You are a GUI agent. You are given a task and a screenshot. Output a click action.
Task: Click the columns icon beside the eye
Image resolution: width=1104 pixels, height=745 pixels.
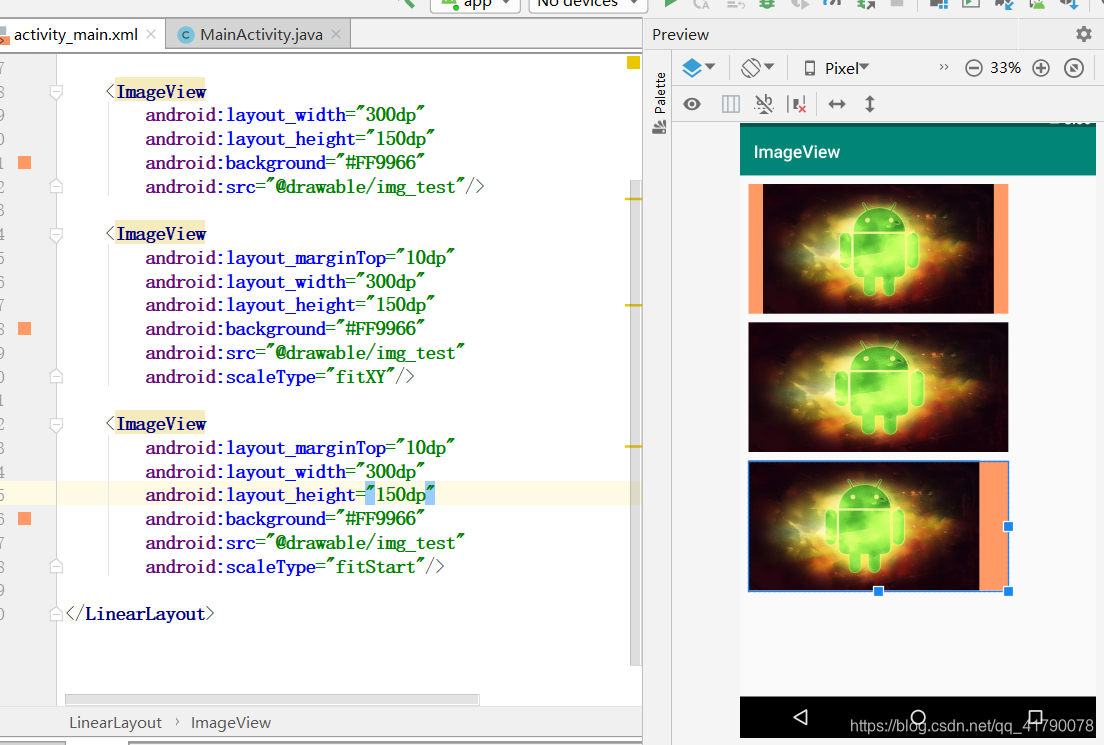click(731, 104)
